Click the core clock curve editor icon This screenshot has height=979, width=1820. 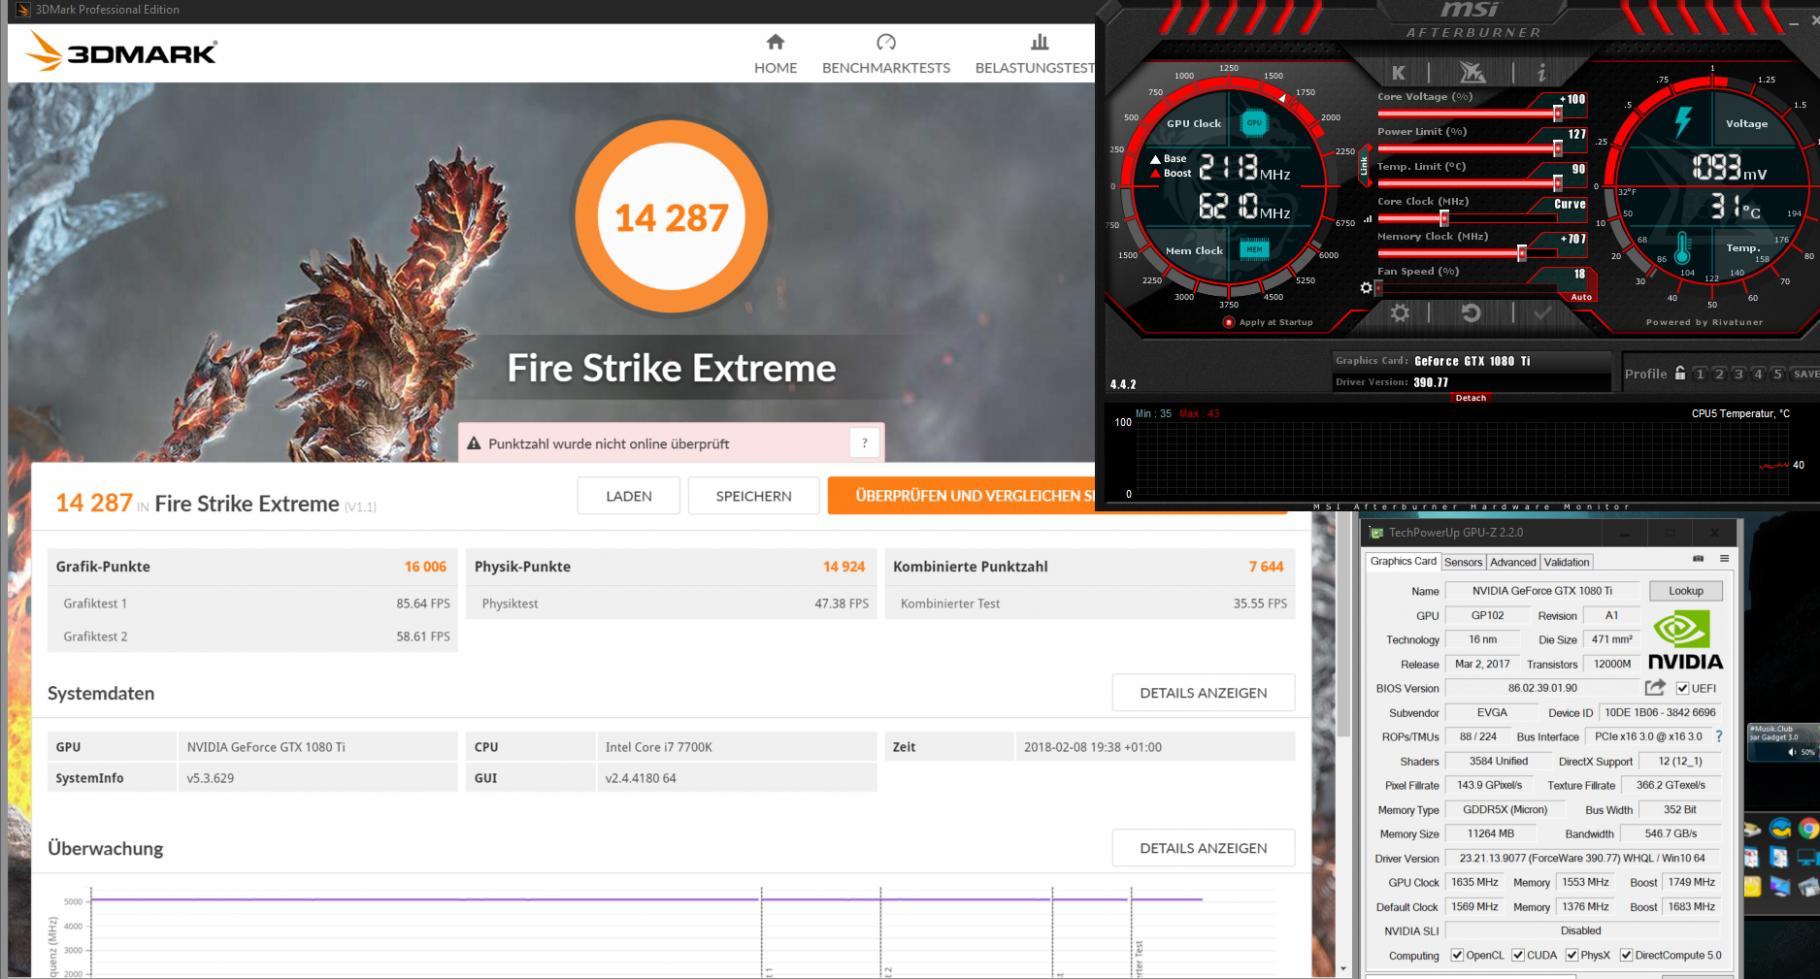[x=1367, y=219]
